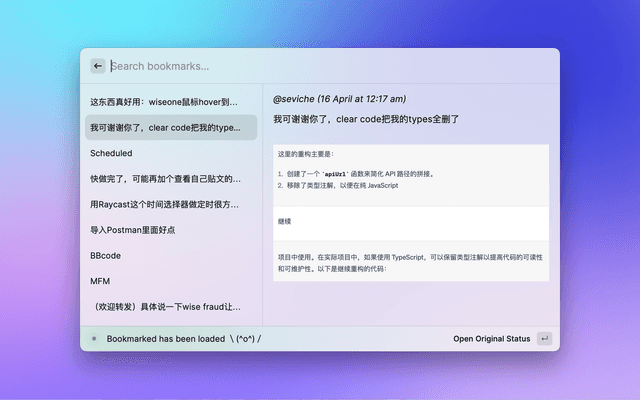The width and height of the screenshot is (640, 400).
Task: Click the middle image showing 继续
Action: (411, 220)
